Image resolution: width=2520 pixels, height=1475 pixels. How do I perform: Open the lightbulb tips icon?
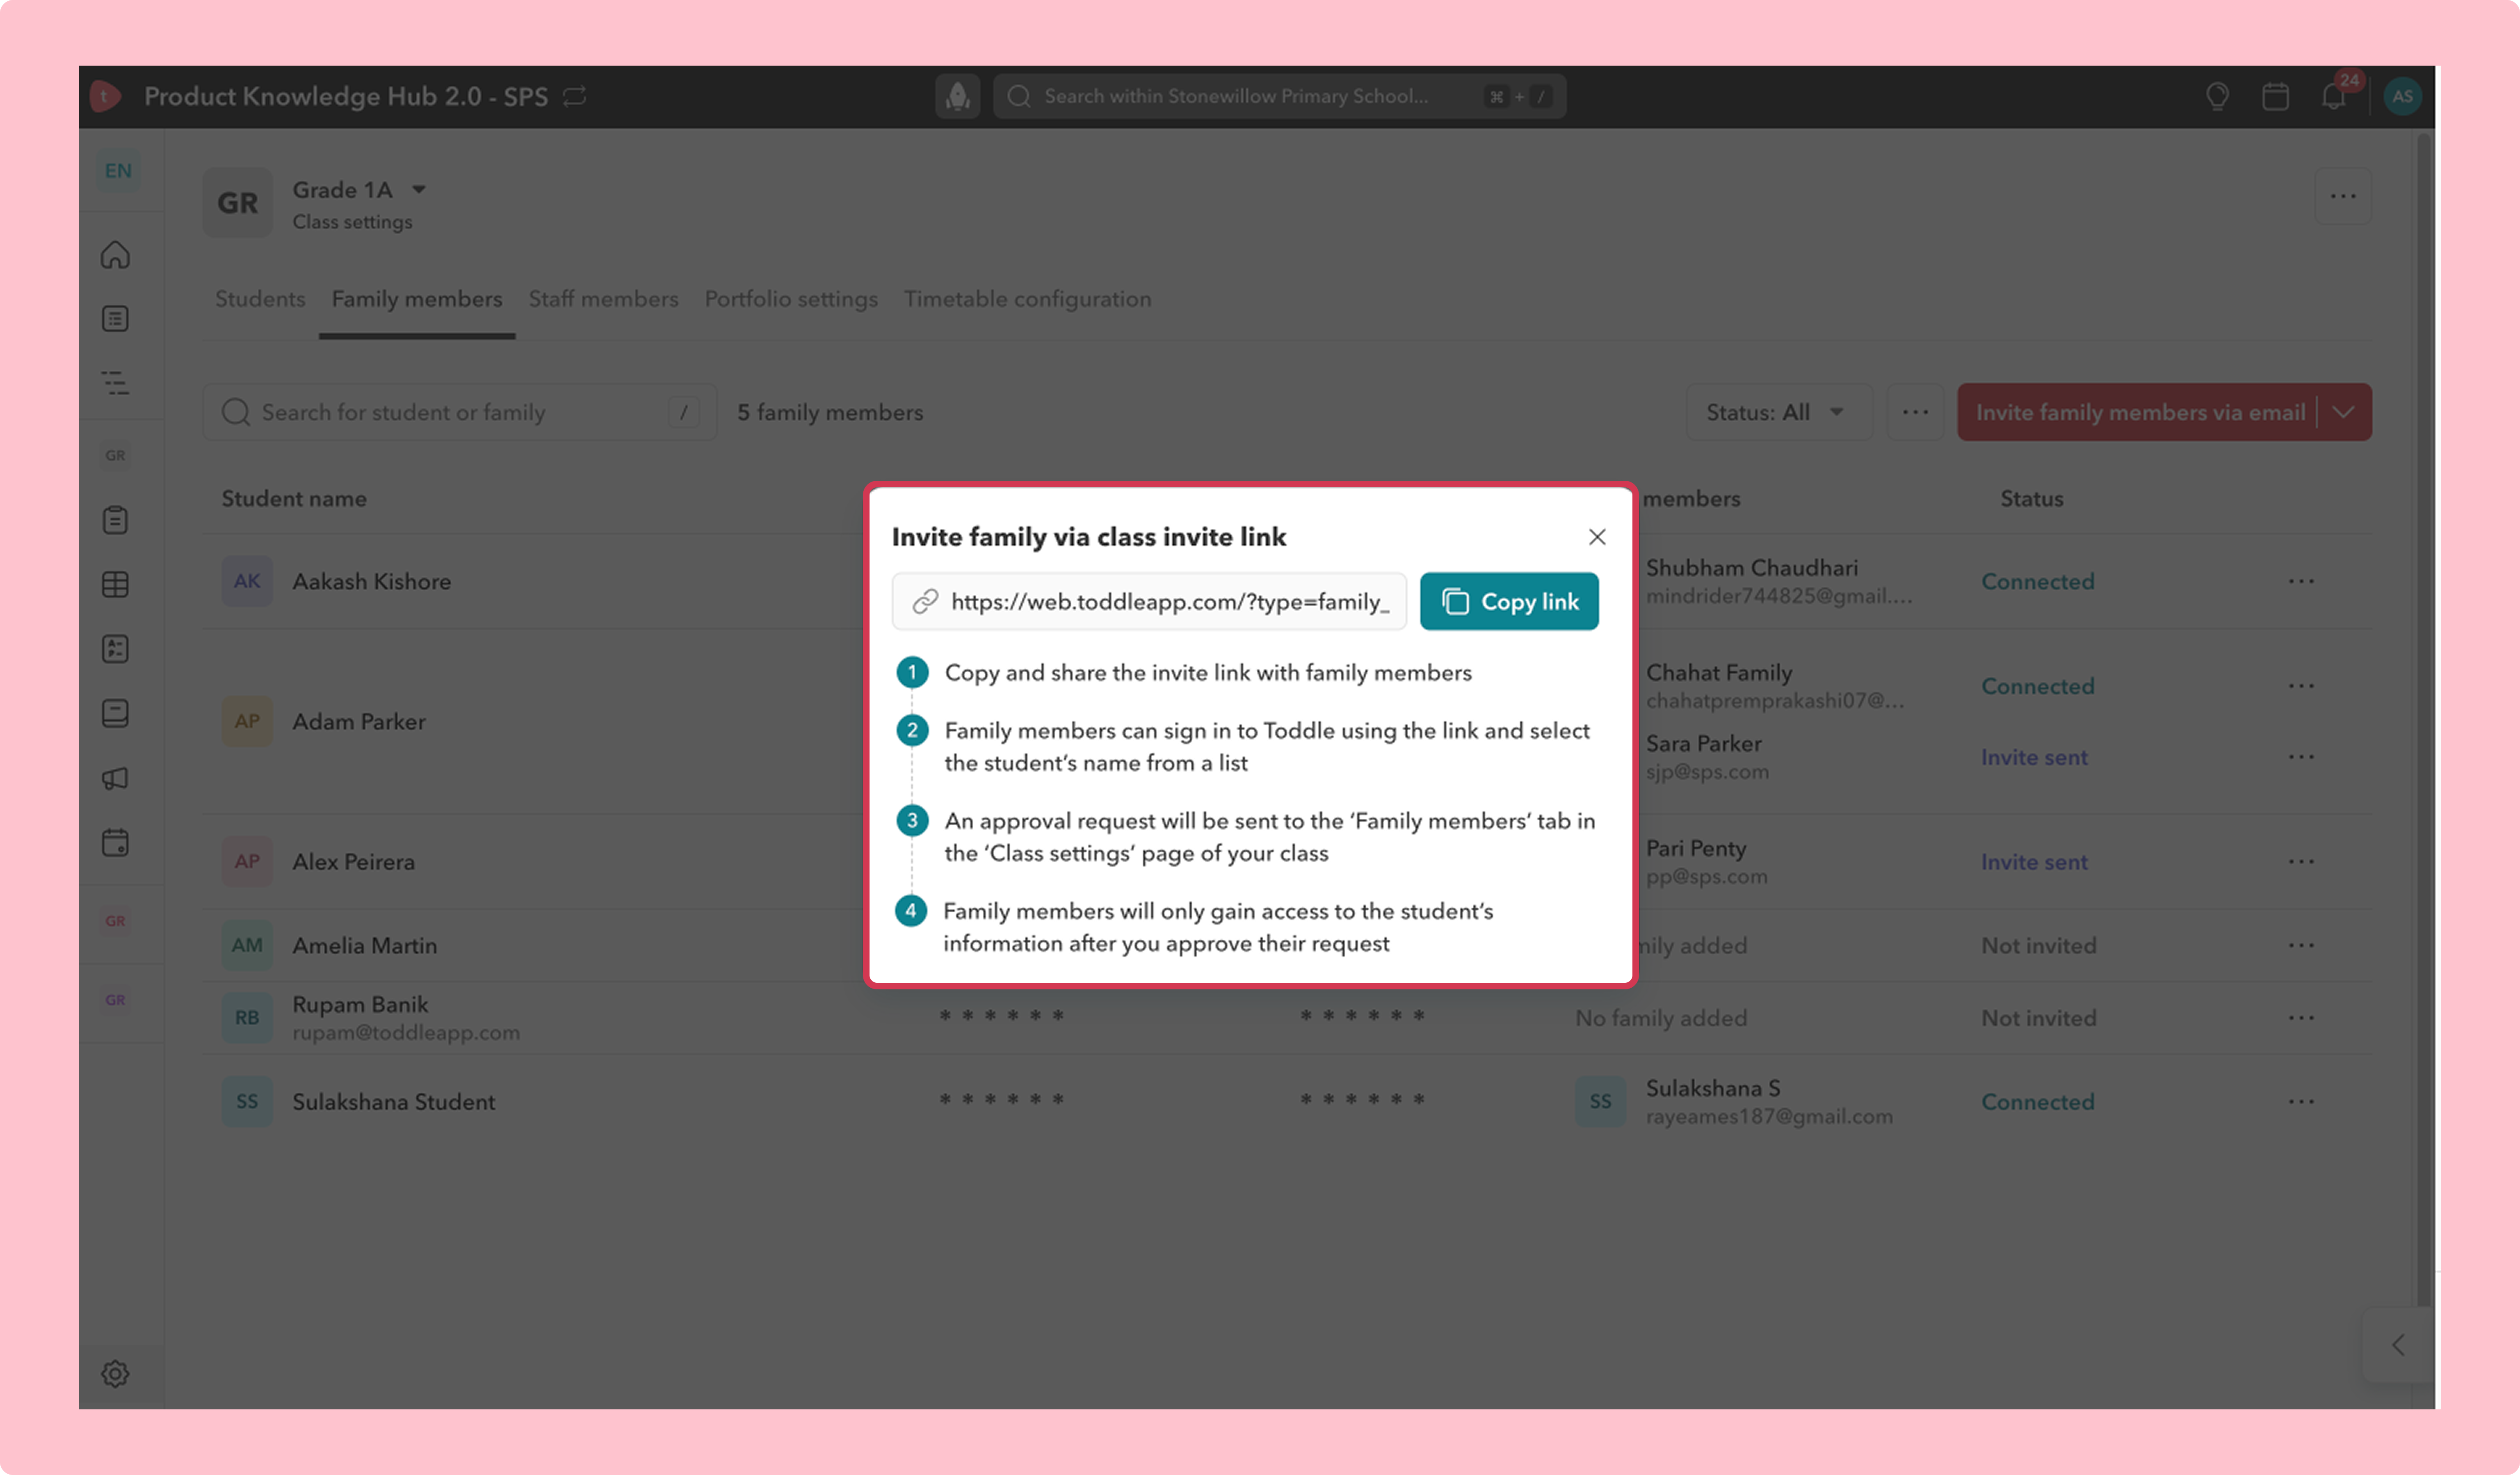[x=2217, y=96]
